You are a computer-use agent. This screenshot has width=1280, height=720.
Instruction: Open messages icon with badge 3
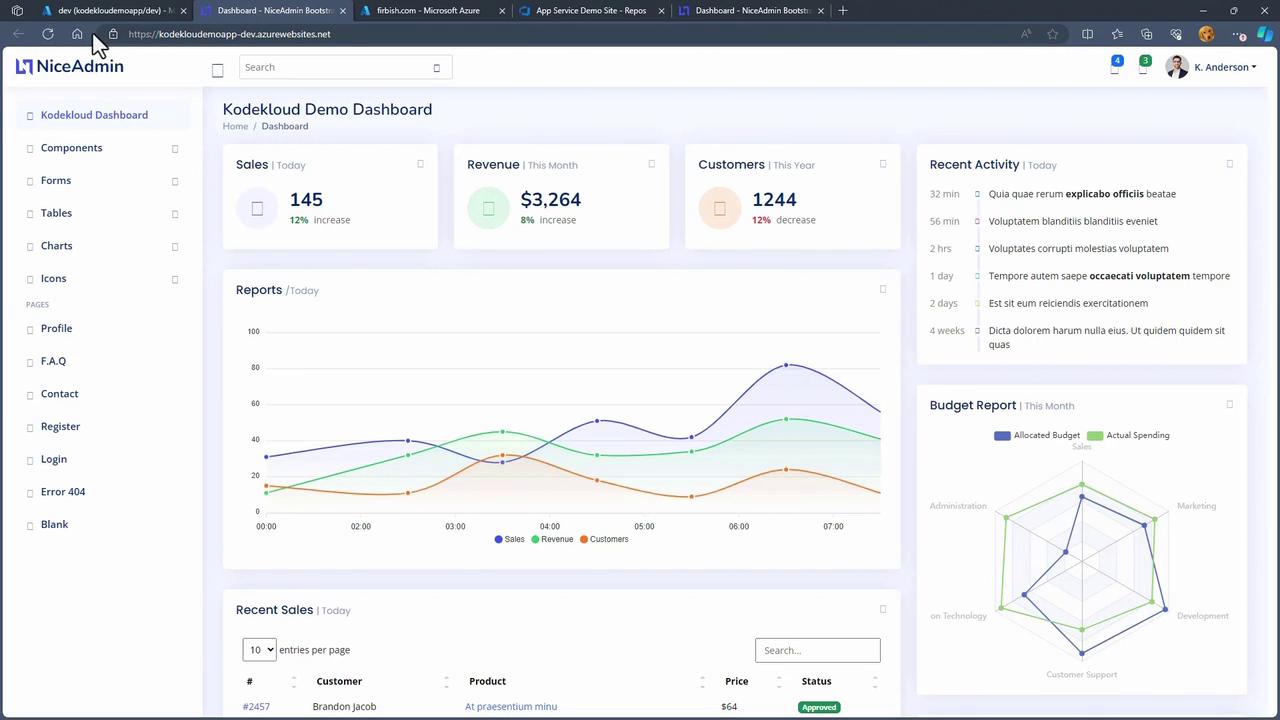1143,68
